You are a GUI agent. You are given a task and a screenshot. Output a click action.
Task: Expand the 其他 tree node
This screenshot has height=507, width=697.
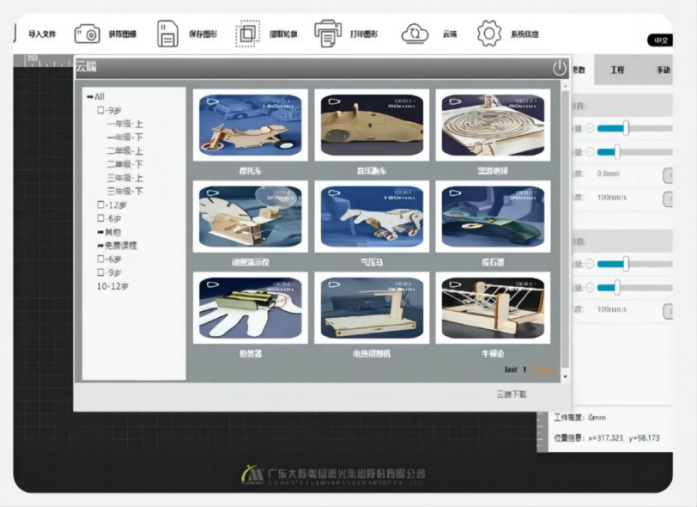[x=101, y=231]
